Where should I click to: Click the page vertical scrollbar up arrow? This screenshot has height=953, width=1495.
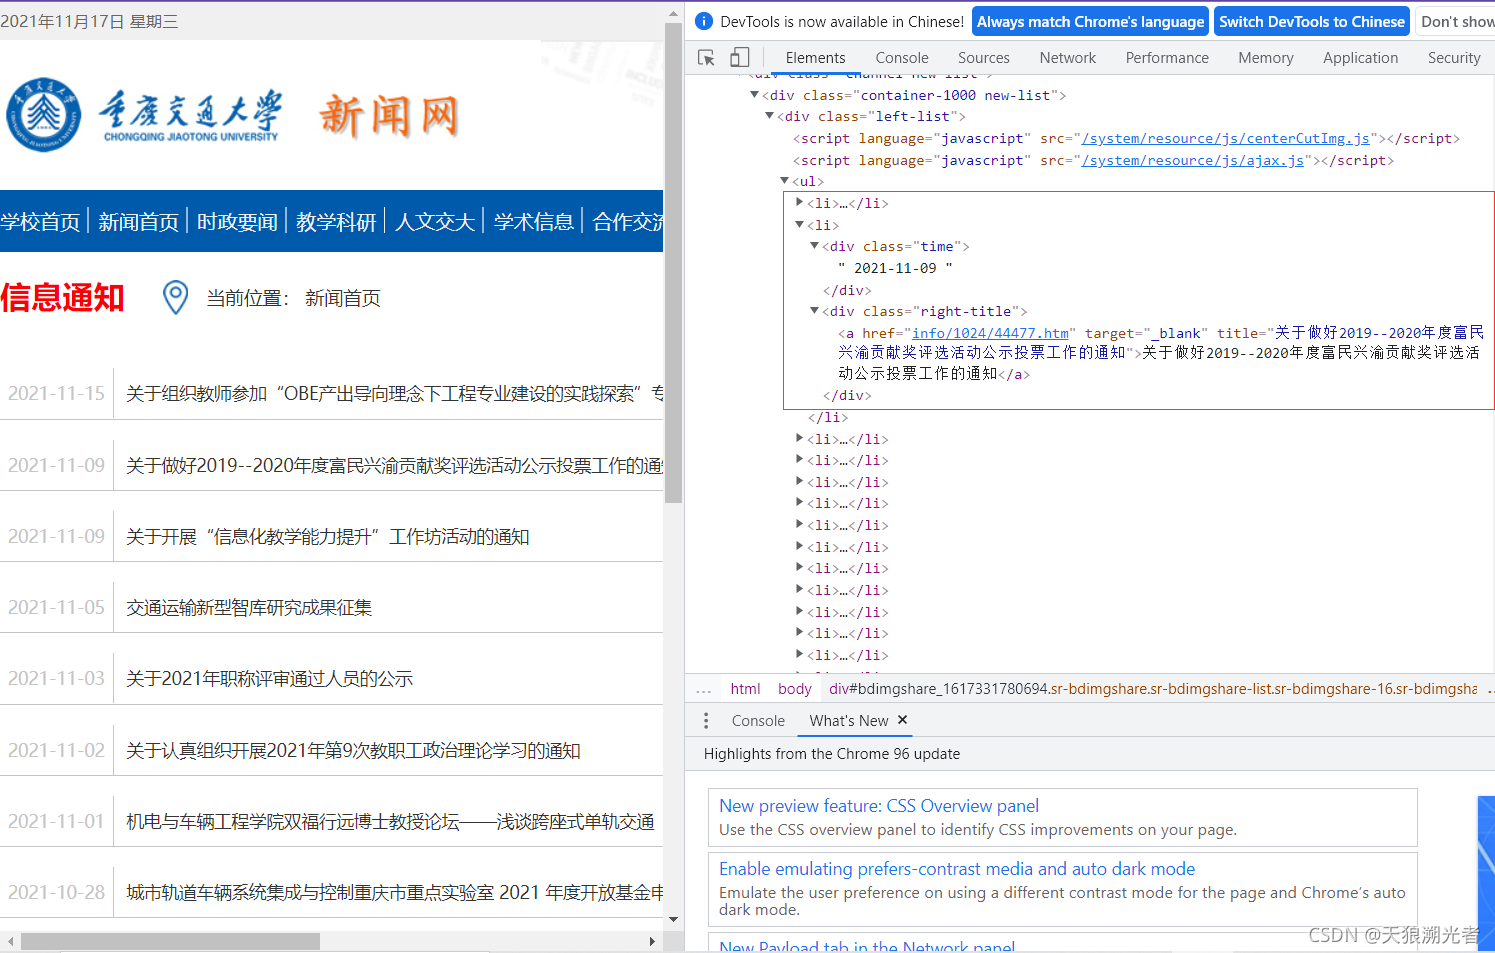pyautogui.click(x=673, y=13)
